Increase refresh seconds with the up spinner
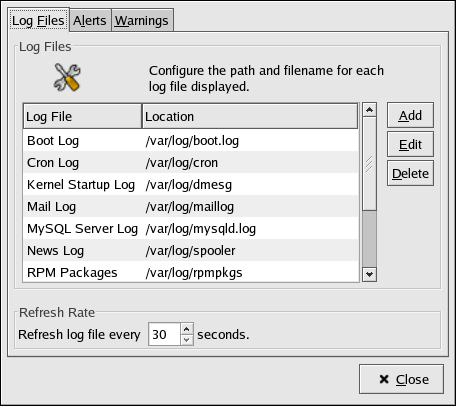Viewport: 456px width, 406px height. coord(187,329)
